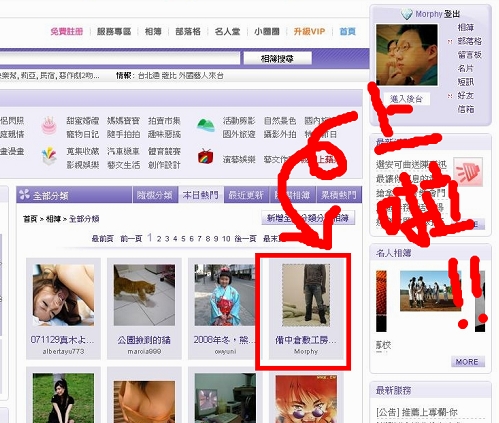This screenshot has width=499, height=423.
Task: Switch to the 本日熱門 tab
Action: [x=200, y=195]
